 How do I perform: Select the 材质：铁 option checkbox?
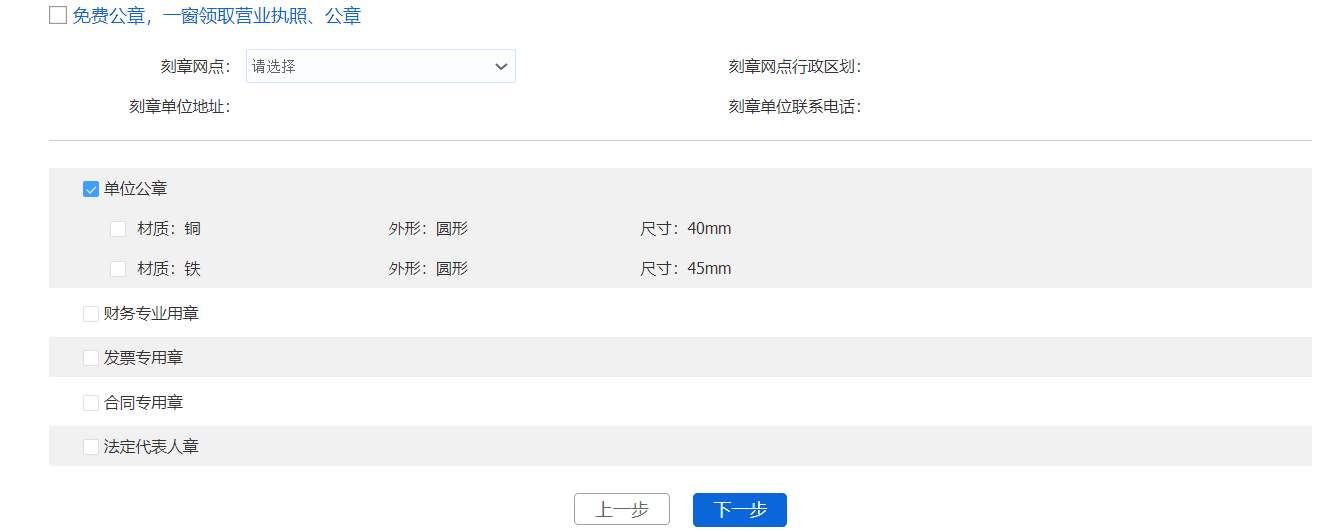(118, 269)
